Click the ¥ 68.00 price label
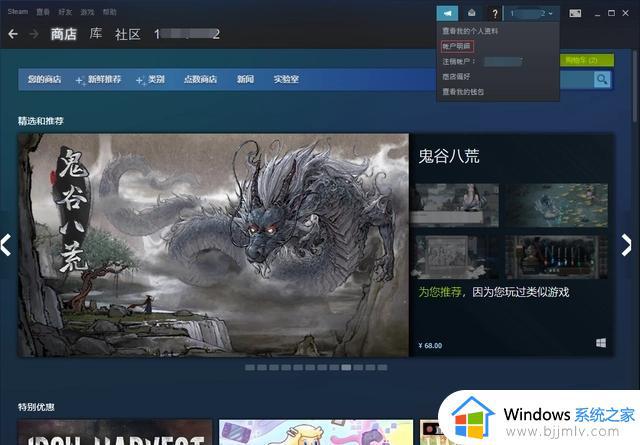 (x=430, y=346)
